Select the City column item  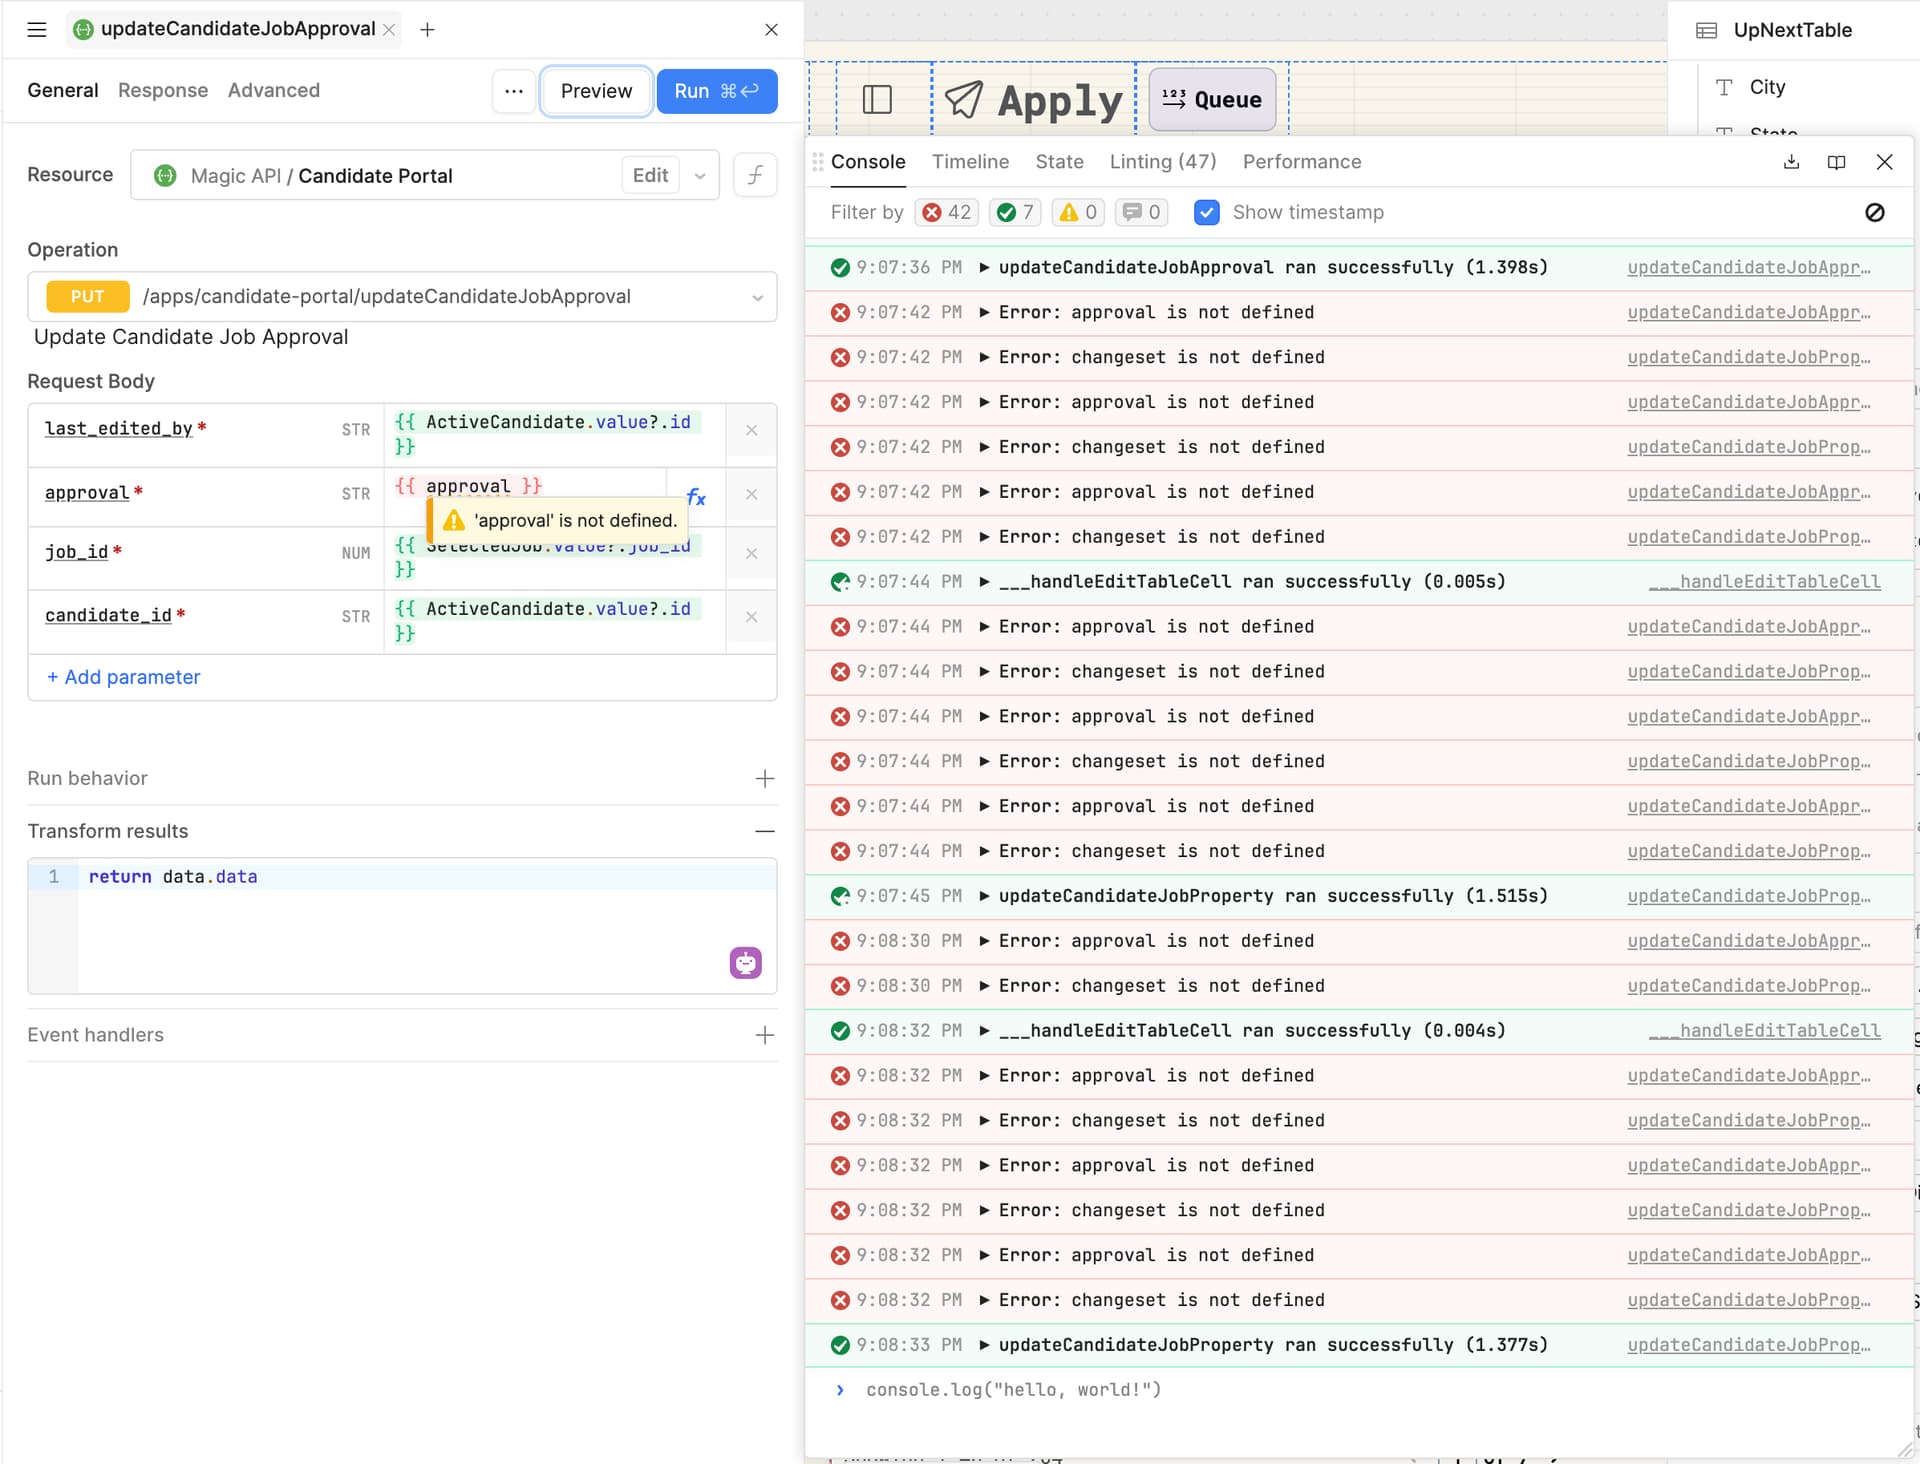tap(1767, 87)
